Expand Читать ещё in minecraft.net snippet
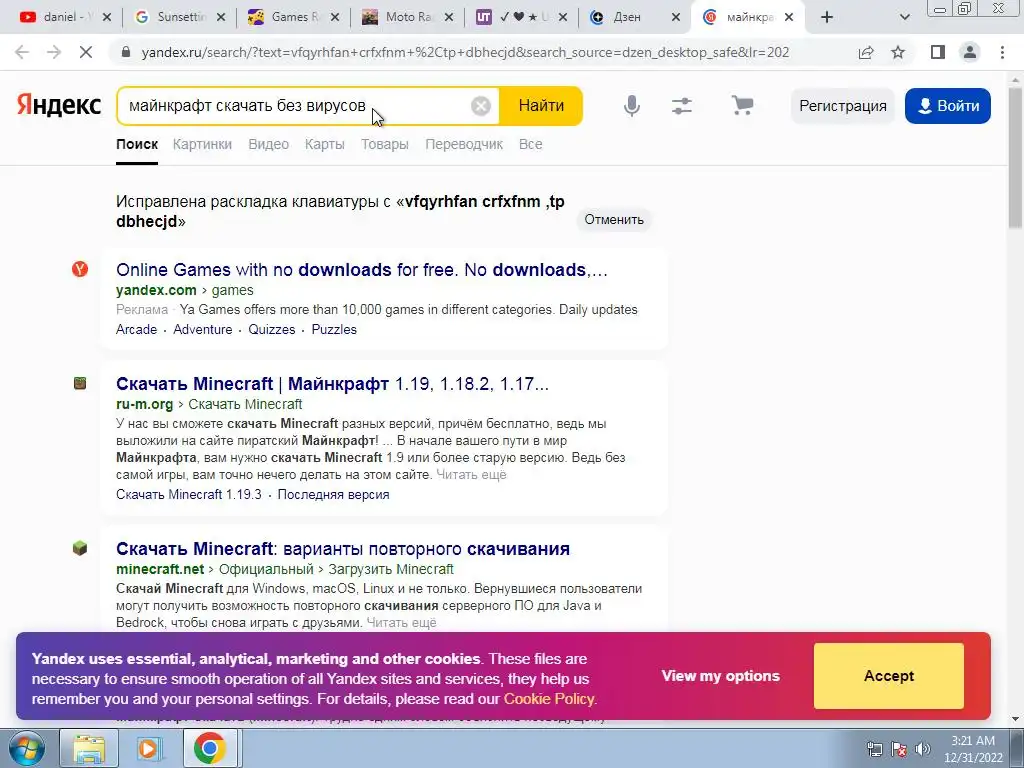Image resolution: width=1024 pixels, height=768 pixels. 401,622
